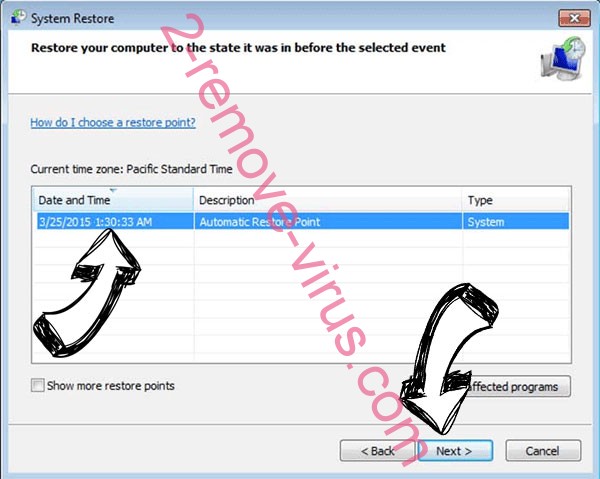Click the Scan for affected programs button

[516, 386]
